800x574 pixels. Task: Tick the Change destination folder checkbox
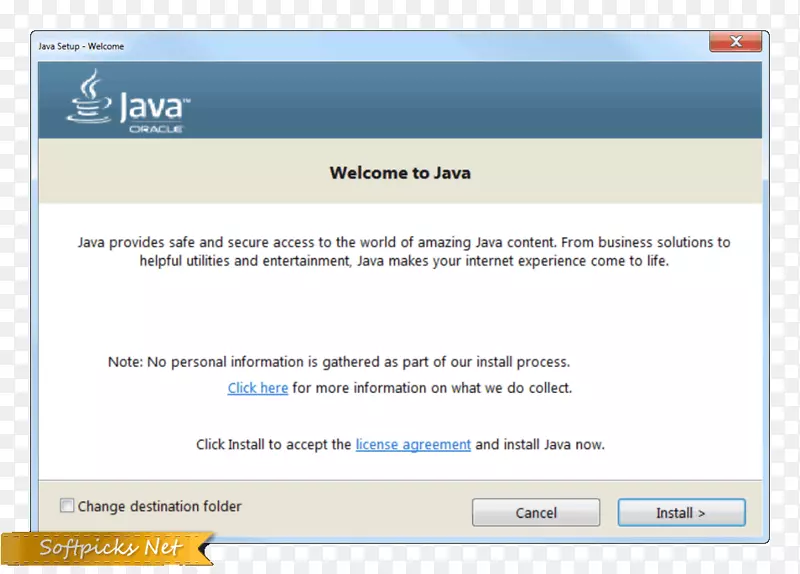pyautogui.click(x=67, y=506)
